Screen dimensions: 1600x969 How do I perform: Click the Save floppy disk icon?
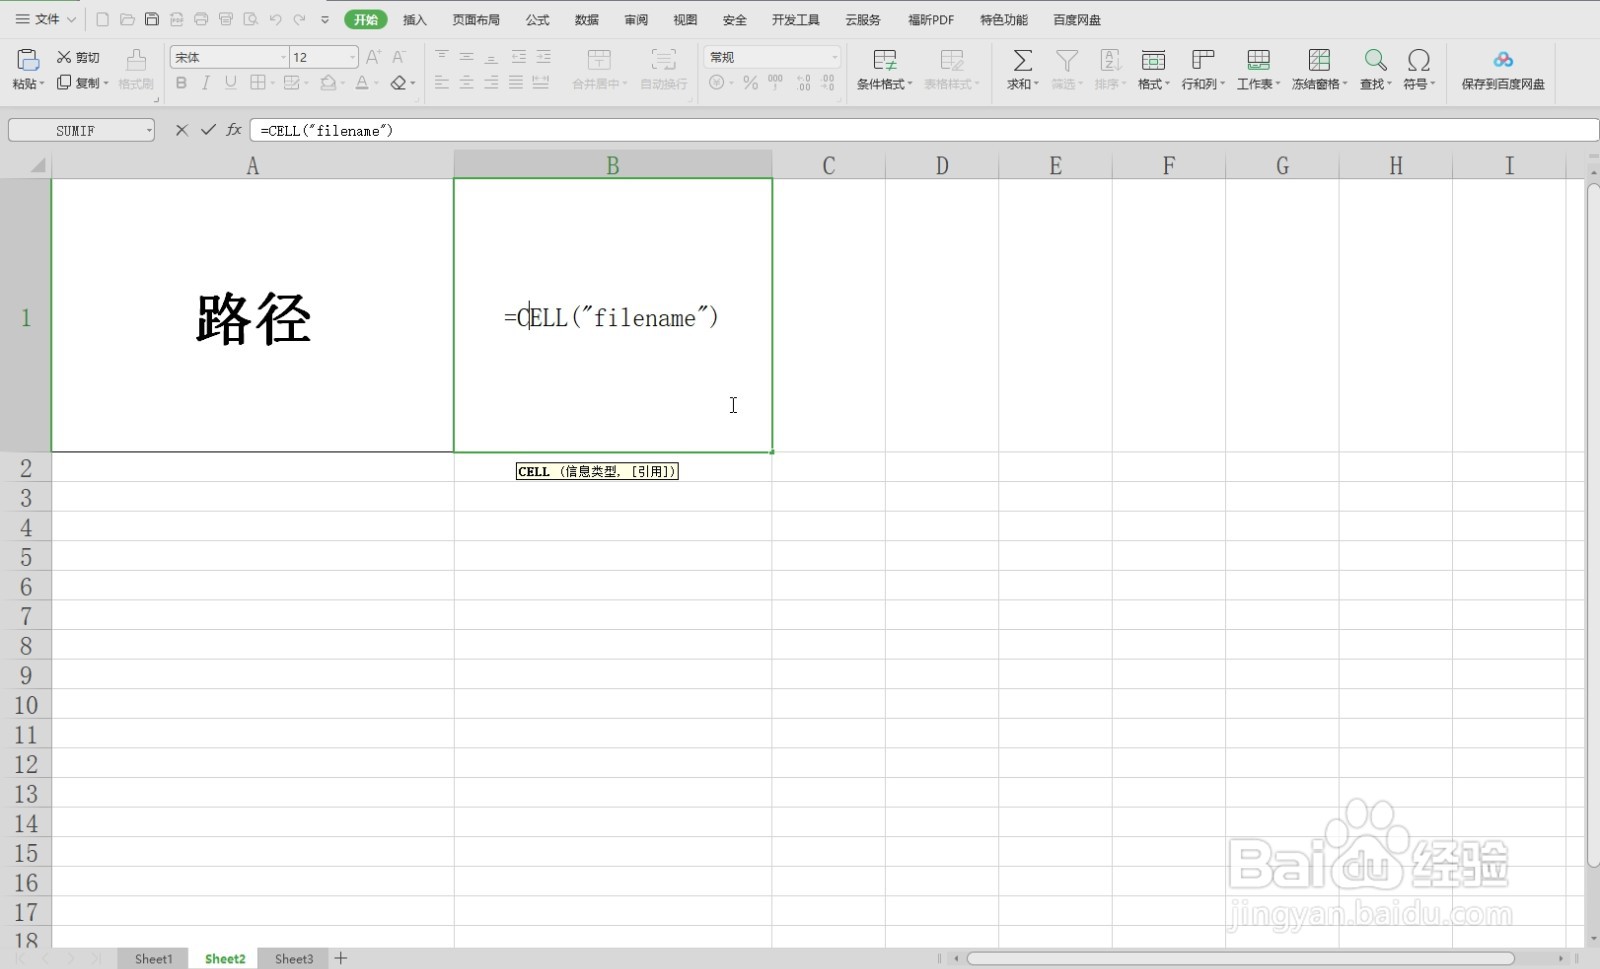[x=152, y=19]
